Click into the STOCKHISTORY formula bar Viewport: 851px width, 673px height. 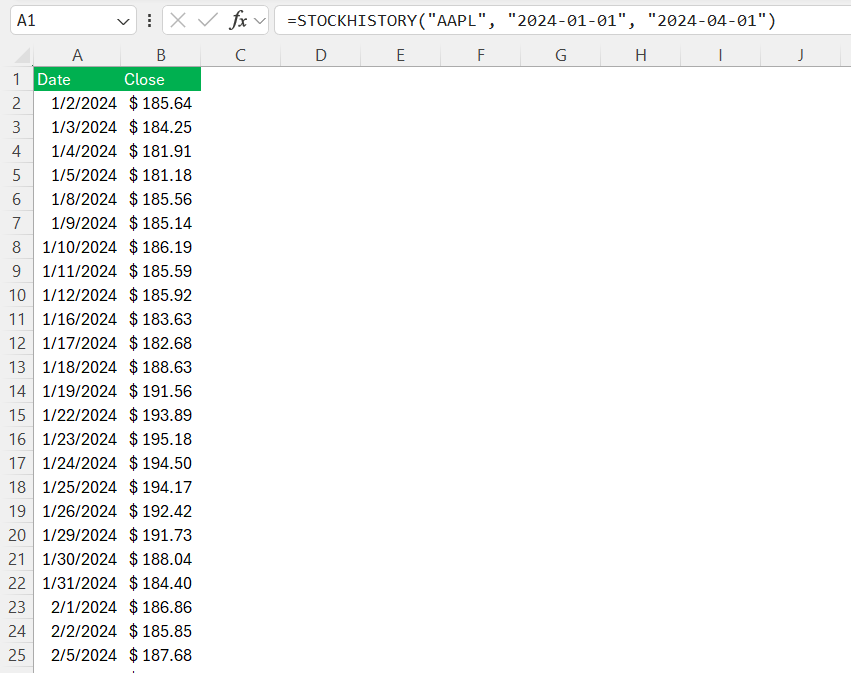pos(562,21)
